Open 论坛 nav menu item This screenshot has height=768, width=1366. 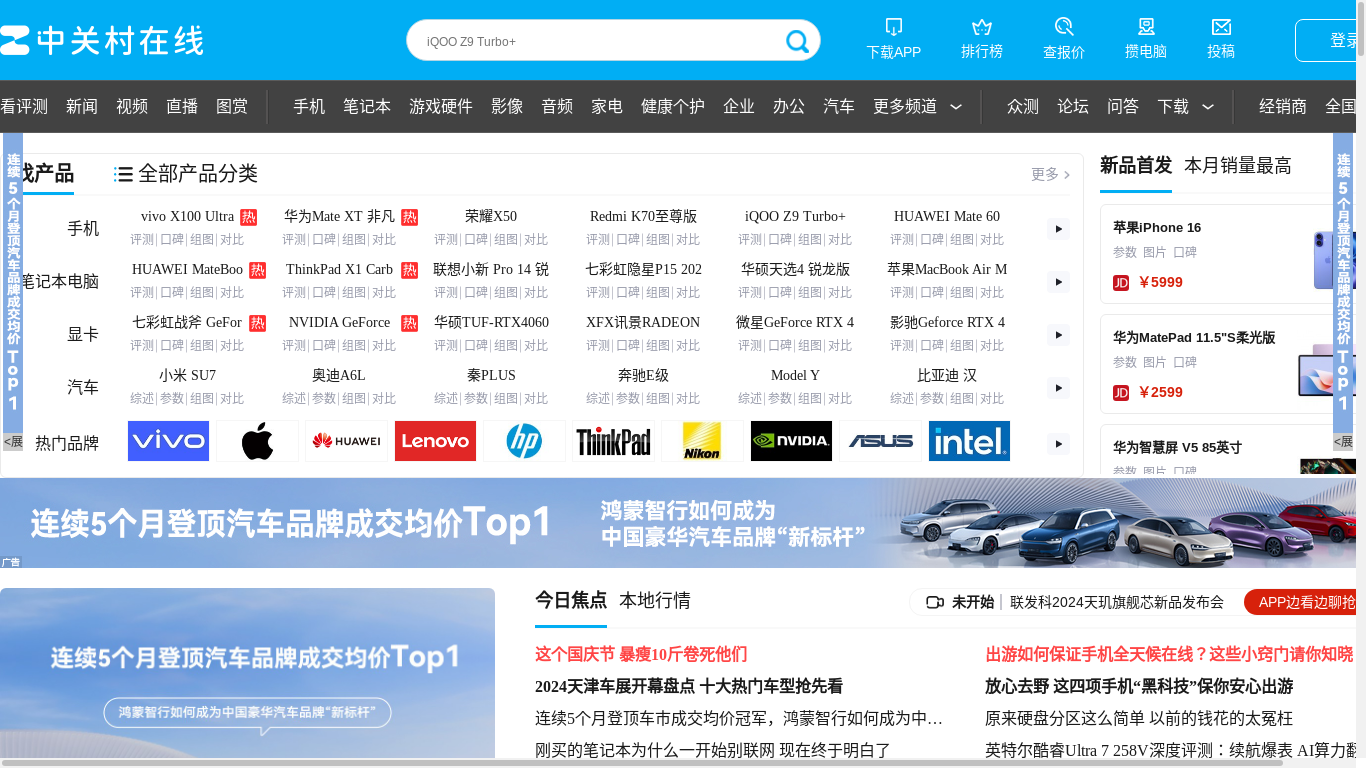1073,106
